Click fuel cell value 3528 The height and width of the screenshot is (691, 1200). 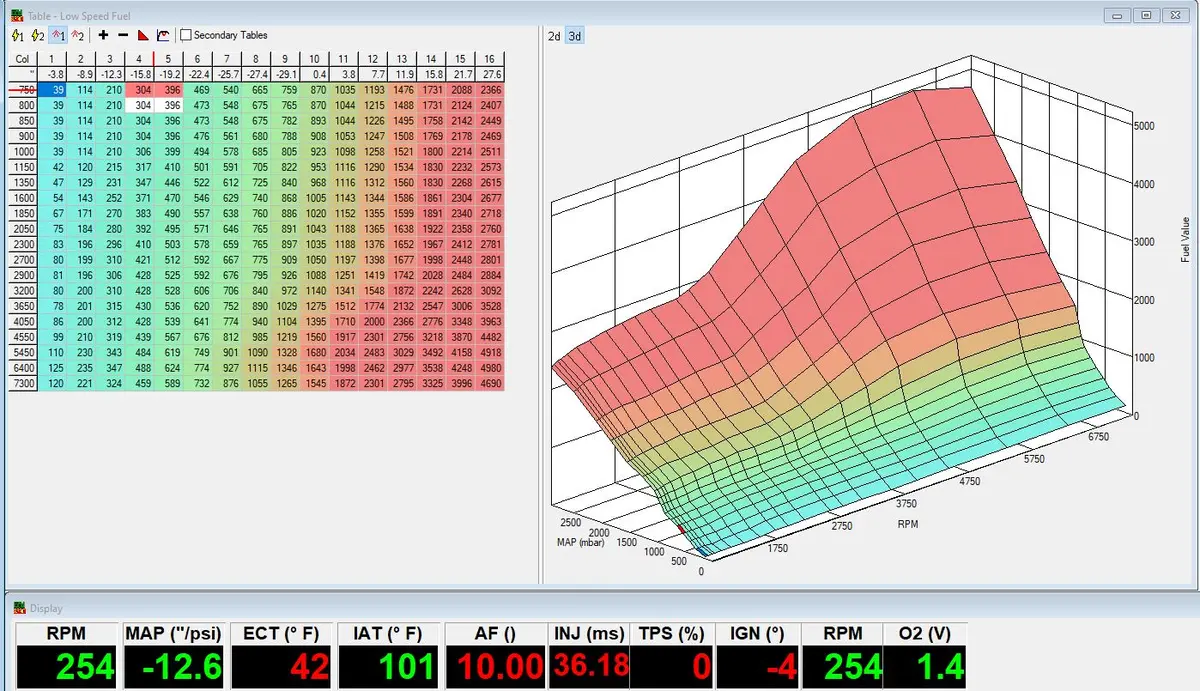click(490, 305)
